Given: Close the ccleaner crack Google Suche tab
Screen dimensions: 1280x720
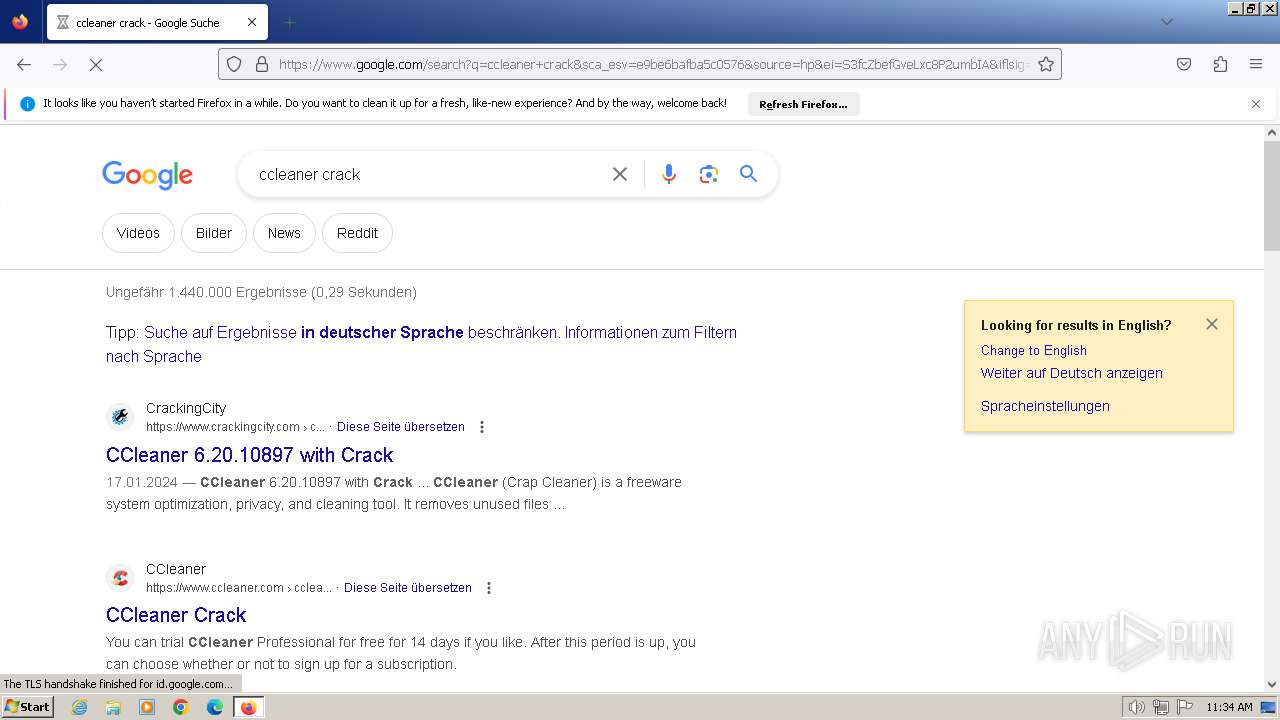Looking at the screenshot, I should (x=252, y=22).
